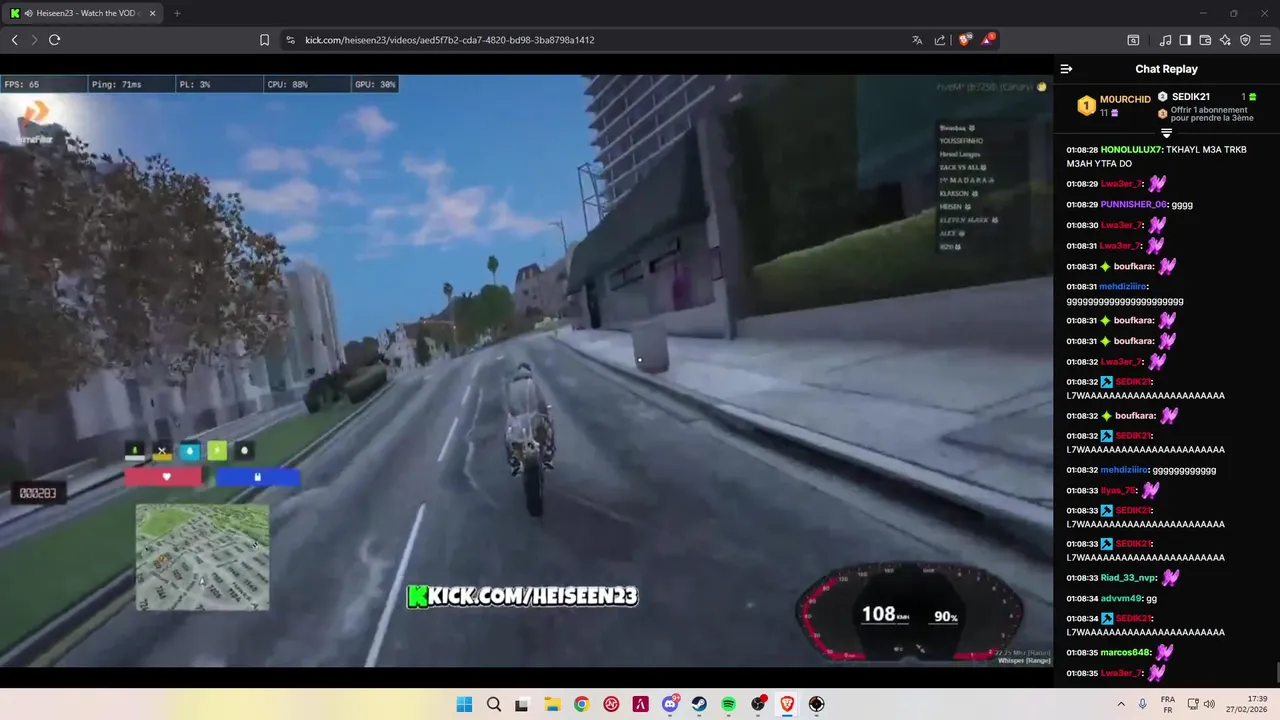The width and height of the screenshot is (1280, 720).
Task: Open volume control in system tray
Action: (1208, 704)
